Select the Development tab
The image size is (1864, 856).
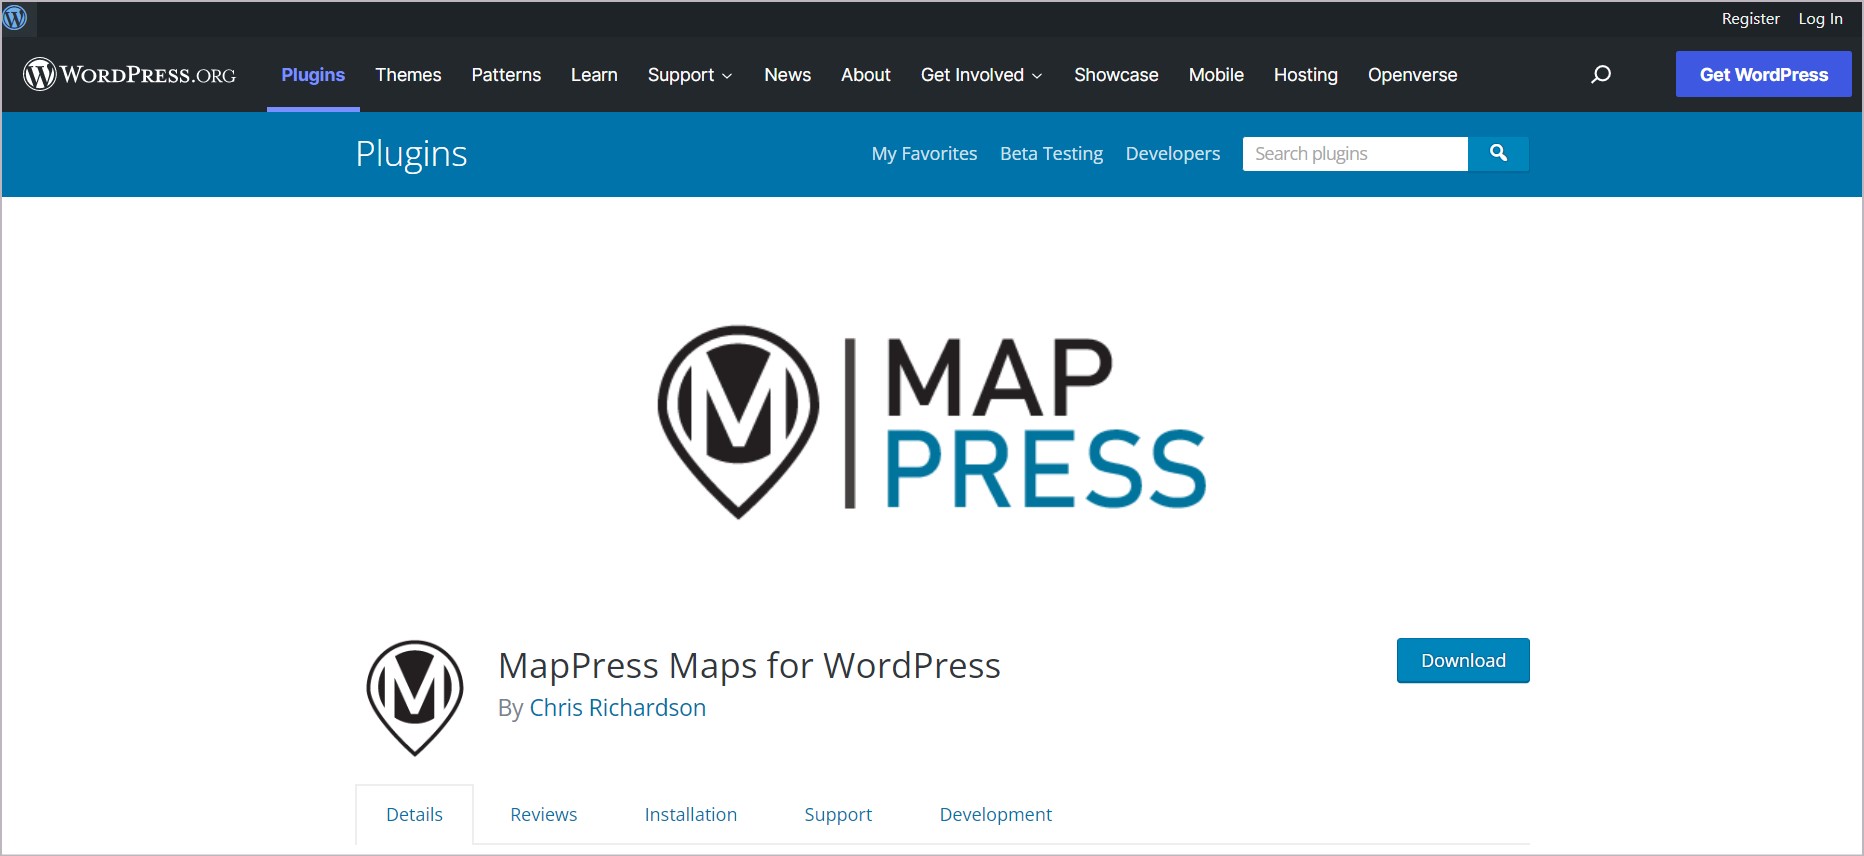pyautogui.click(x=995, y=814)
